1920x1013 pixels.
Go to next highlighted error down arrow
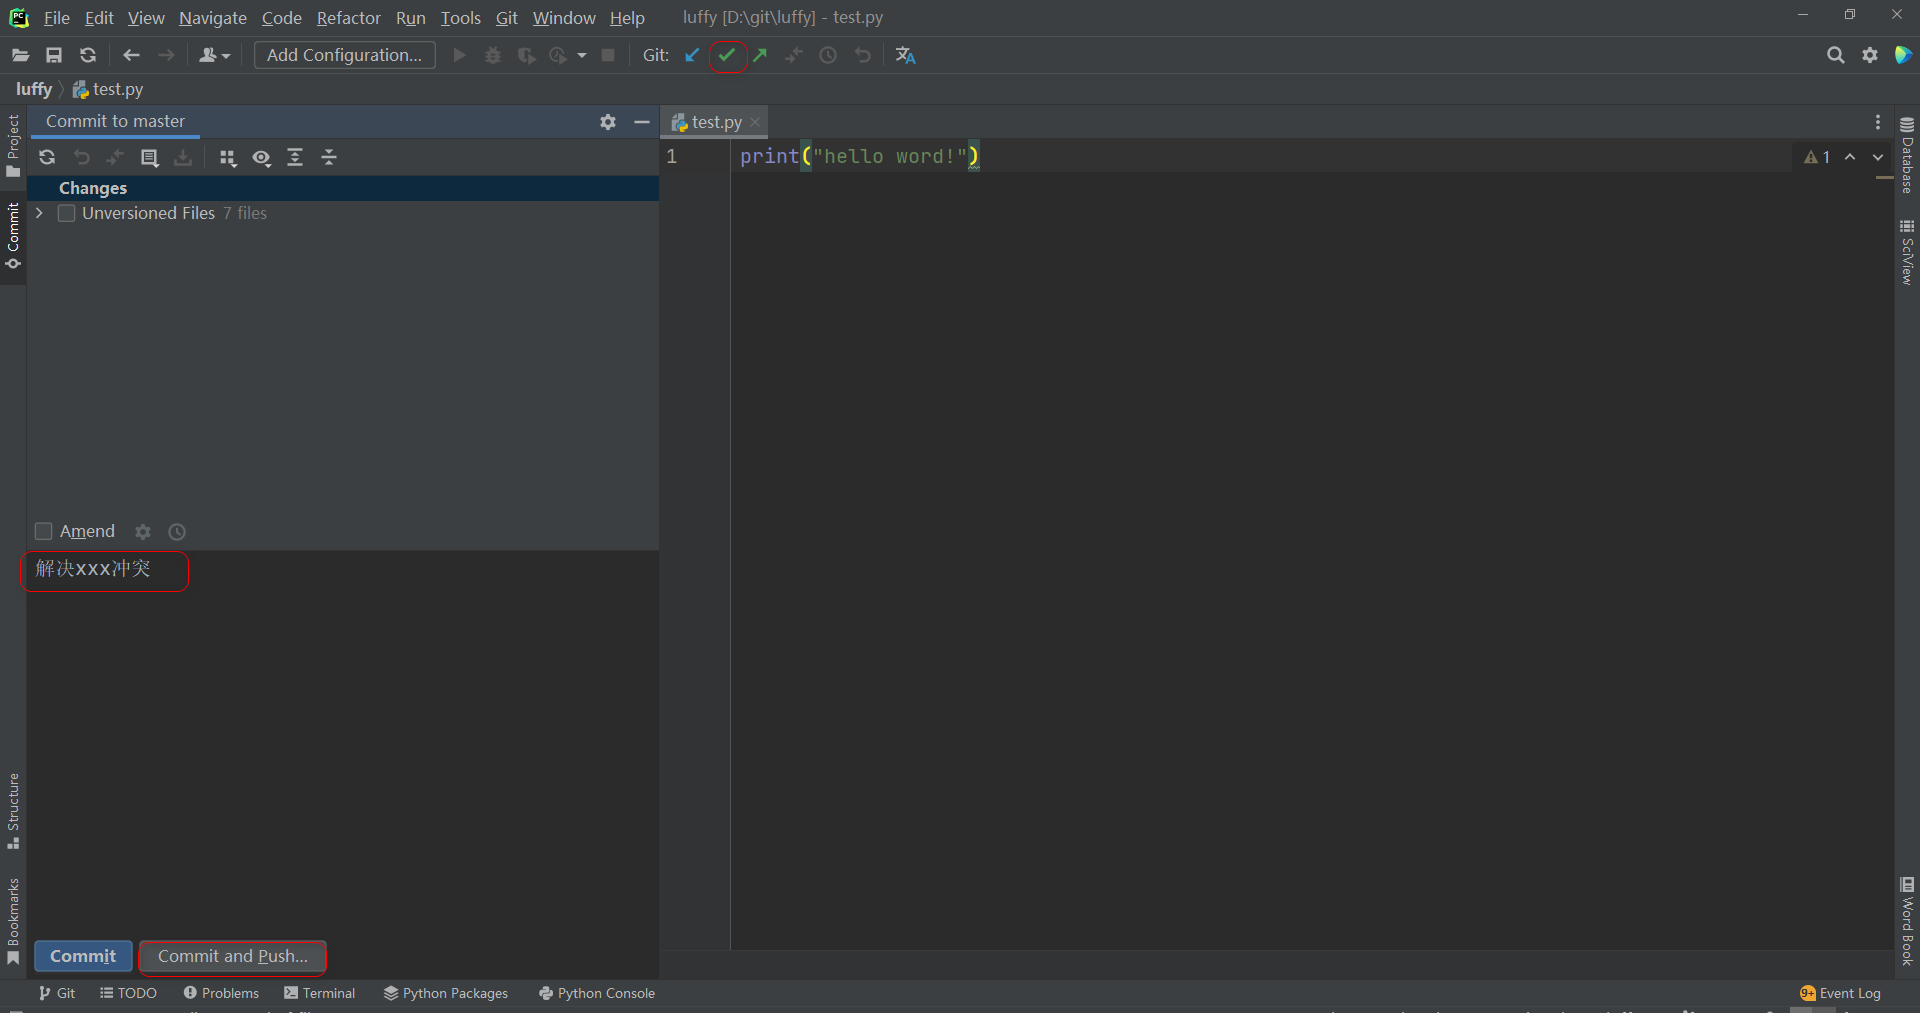[x=1878, y=157]
